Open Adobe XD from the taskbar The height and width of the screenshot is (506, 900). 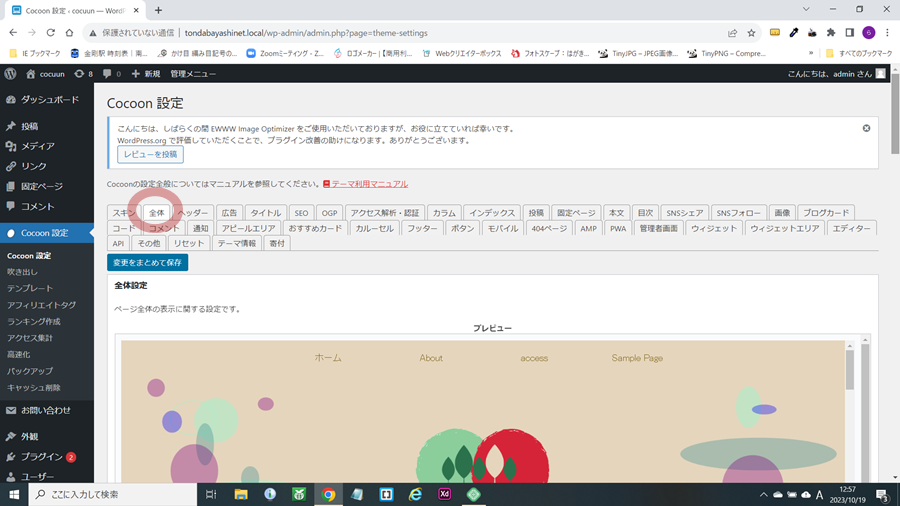click(444, 494)
